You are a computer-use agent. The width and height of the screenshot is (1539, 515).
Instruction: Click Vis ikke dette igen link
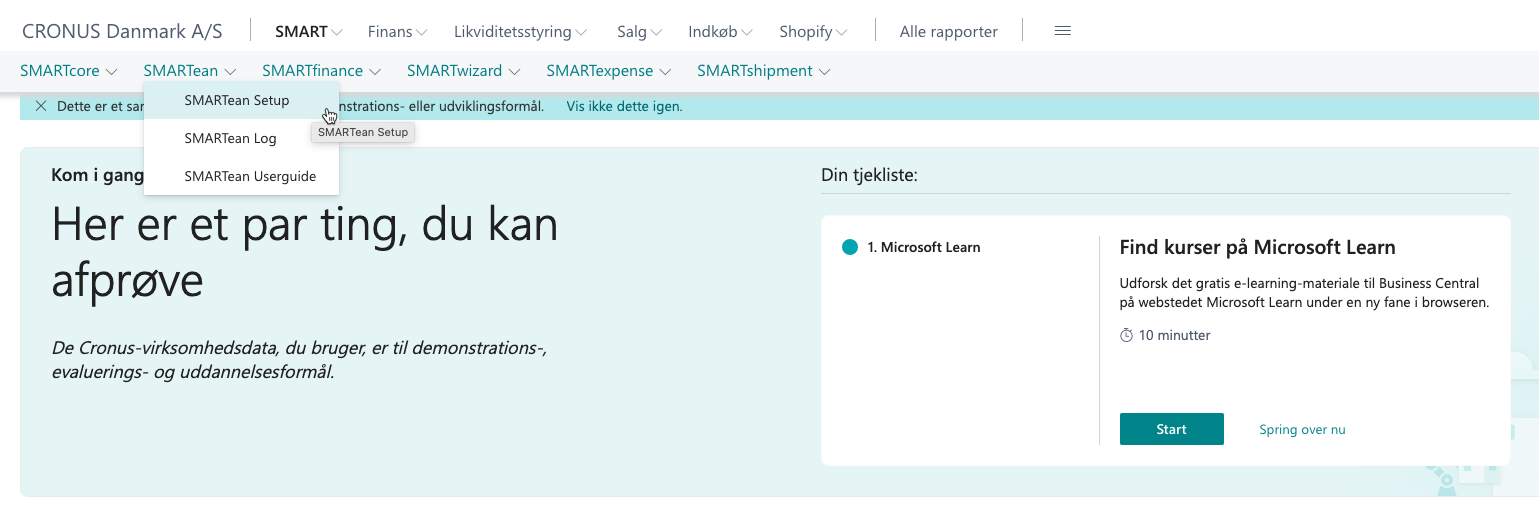tap(624, 106)
